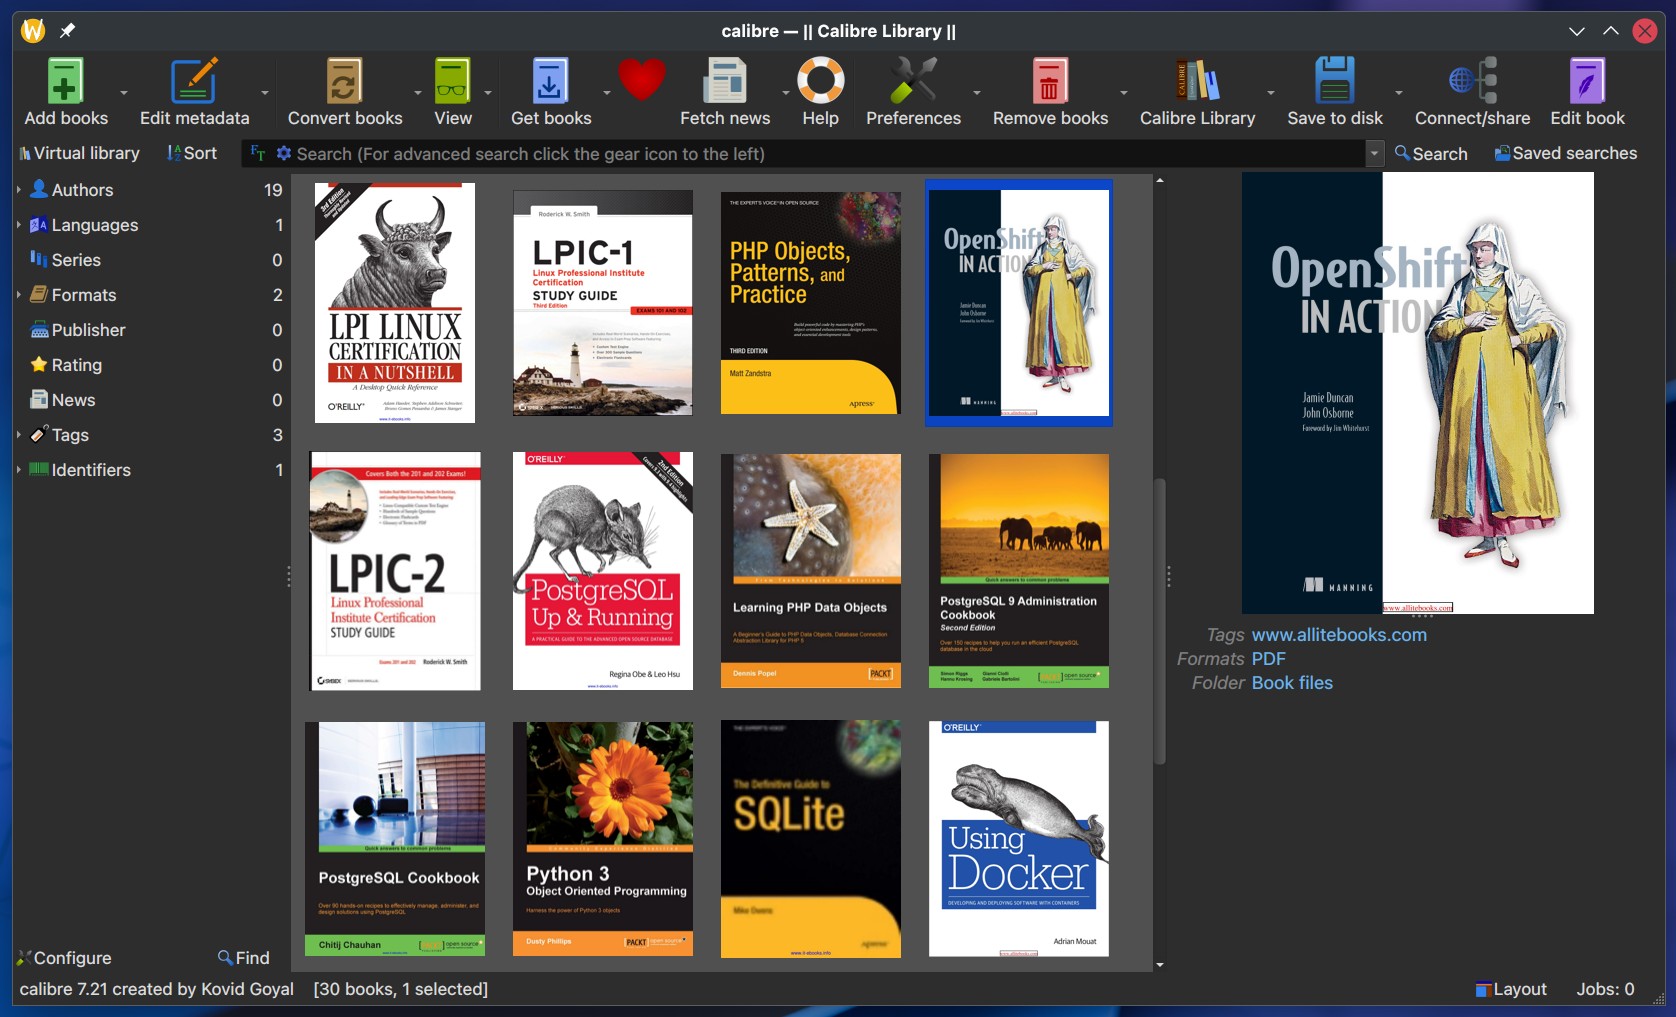1676x1017 pixels.
Task: Click the Convert books icon
Action: point(345,82)
